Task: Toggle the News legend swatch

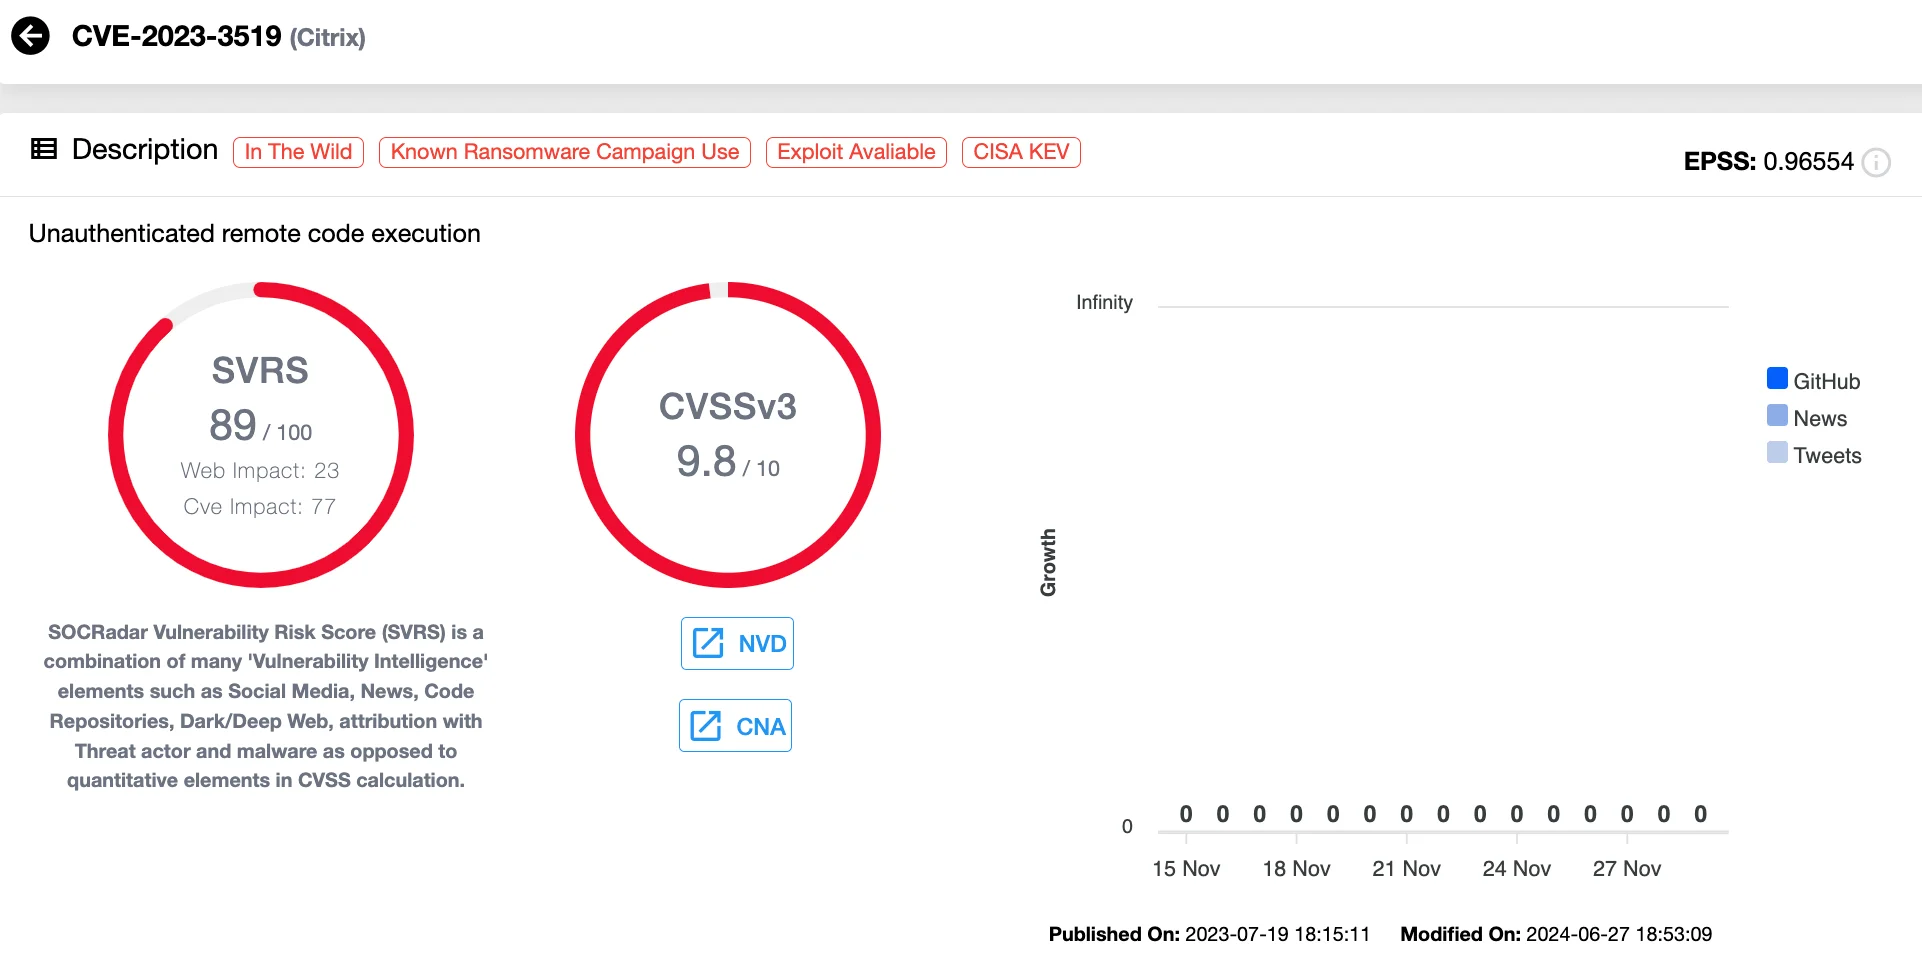Action: coord(1777,415)
